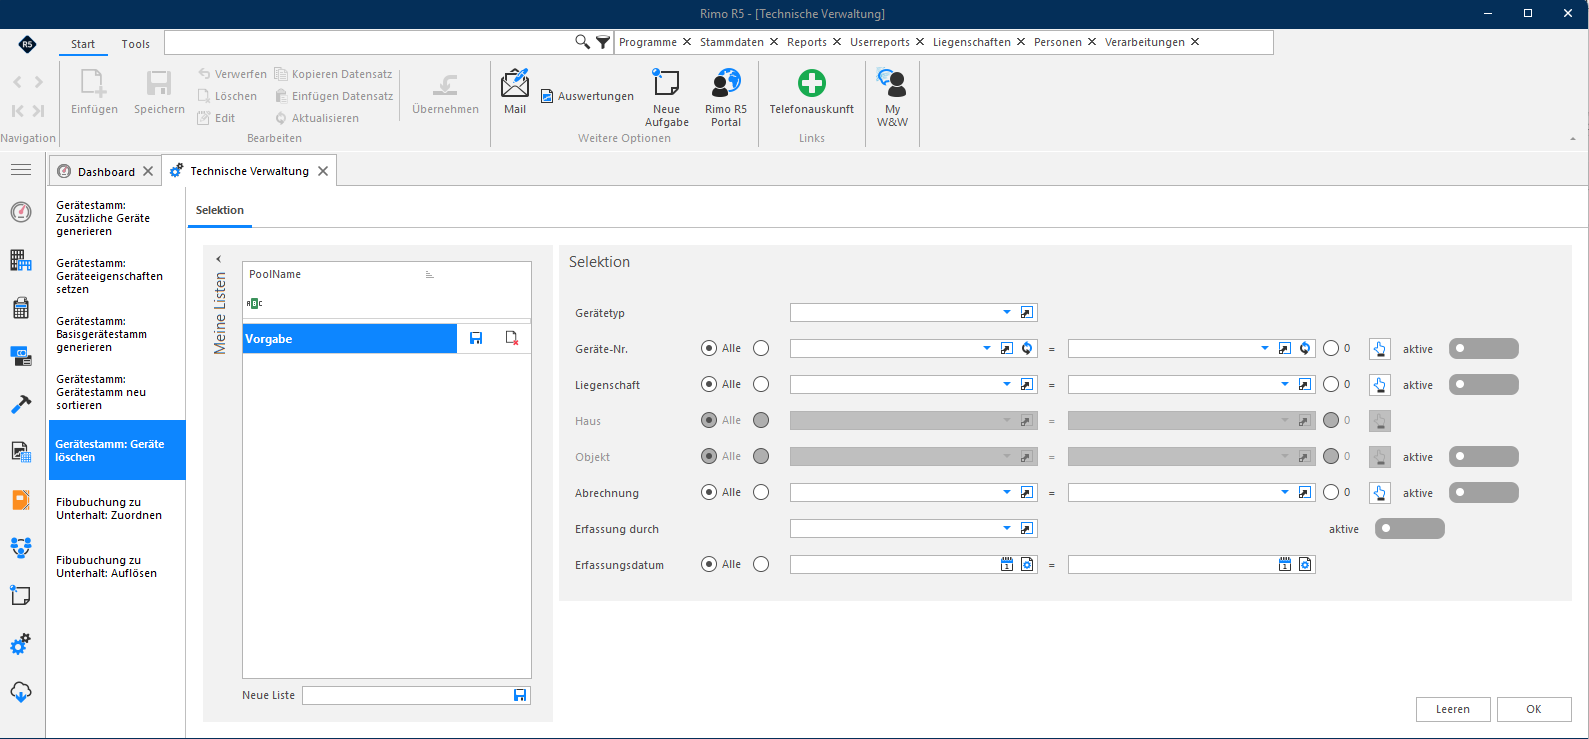Open the hamburger menu in sidebar
The width and height of the screenshot is (1589, 739).
(21, 170)
